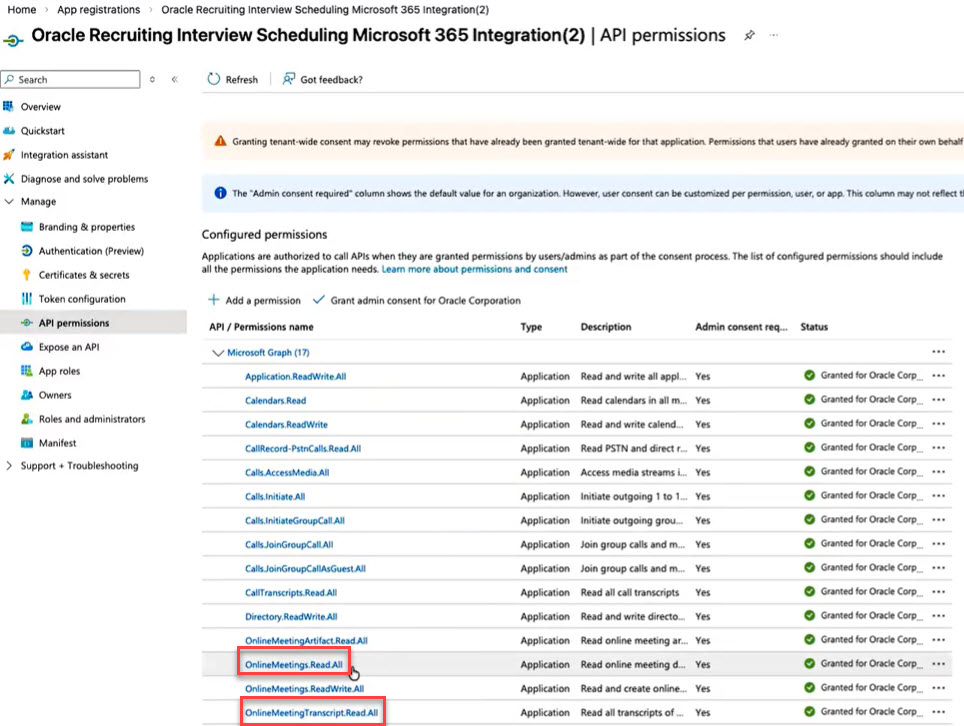Click 'Read all call transcripts' description text
964x726 pixels.
(630, 592)
